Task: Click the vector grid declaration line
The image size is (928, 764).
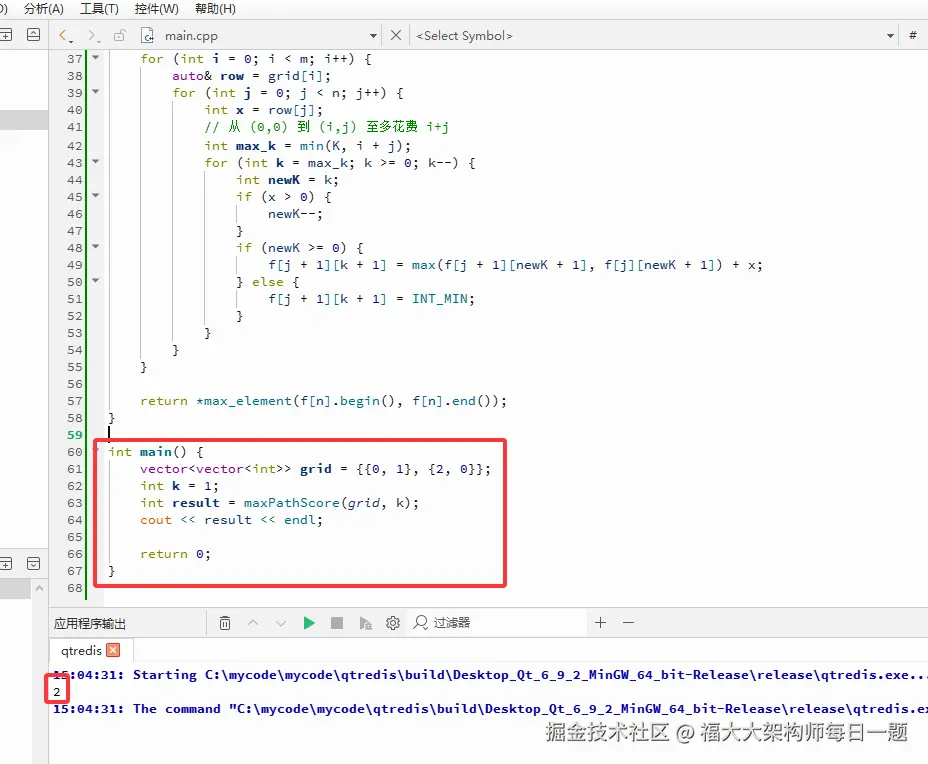Action: point(315,469)
